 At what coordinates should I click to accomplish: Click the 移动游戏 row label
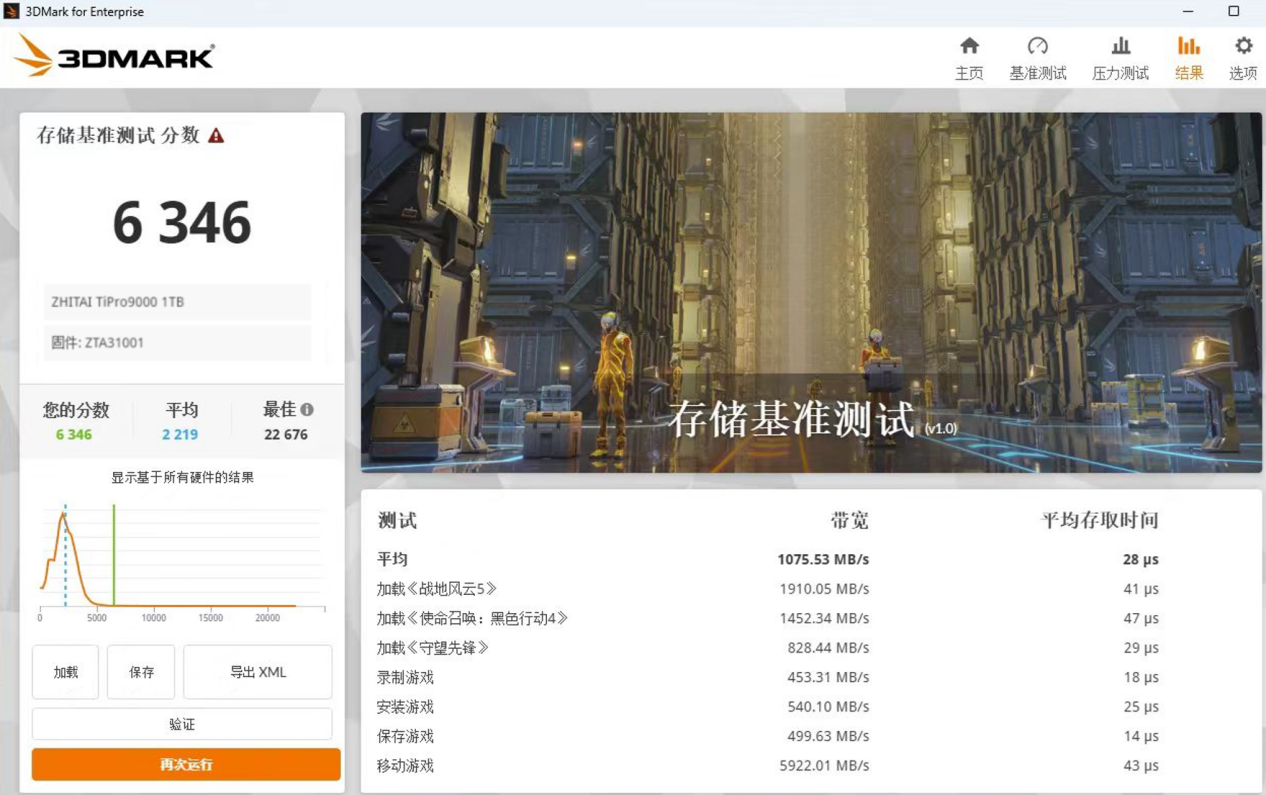pyautogui.click(x=405, y=766)
